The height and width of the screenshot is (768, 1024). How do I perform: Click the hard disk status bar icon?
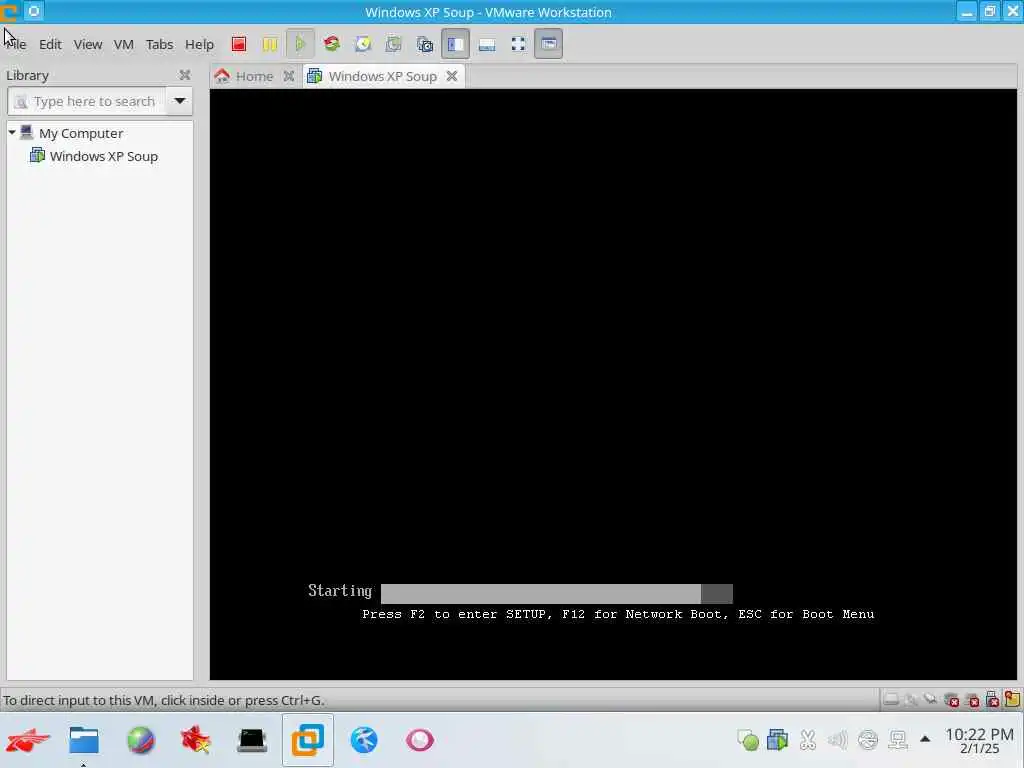(x=891, y=699)
